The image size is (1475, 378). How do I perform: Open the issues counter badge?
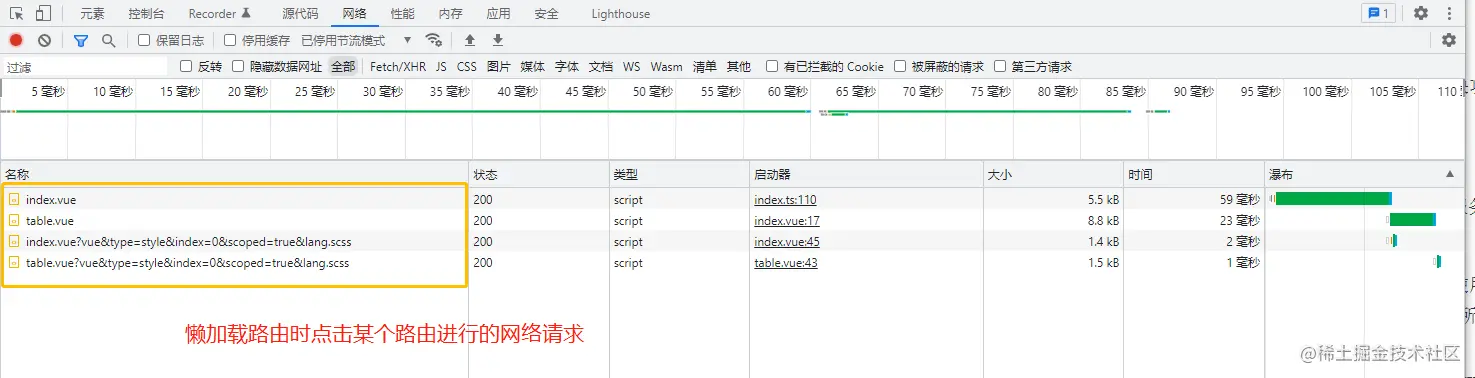tap(1379, 13)
